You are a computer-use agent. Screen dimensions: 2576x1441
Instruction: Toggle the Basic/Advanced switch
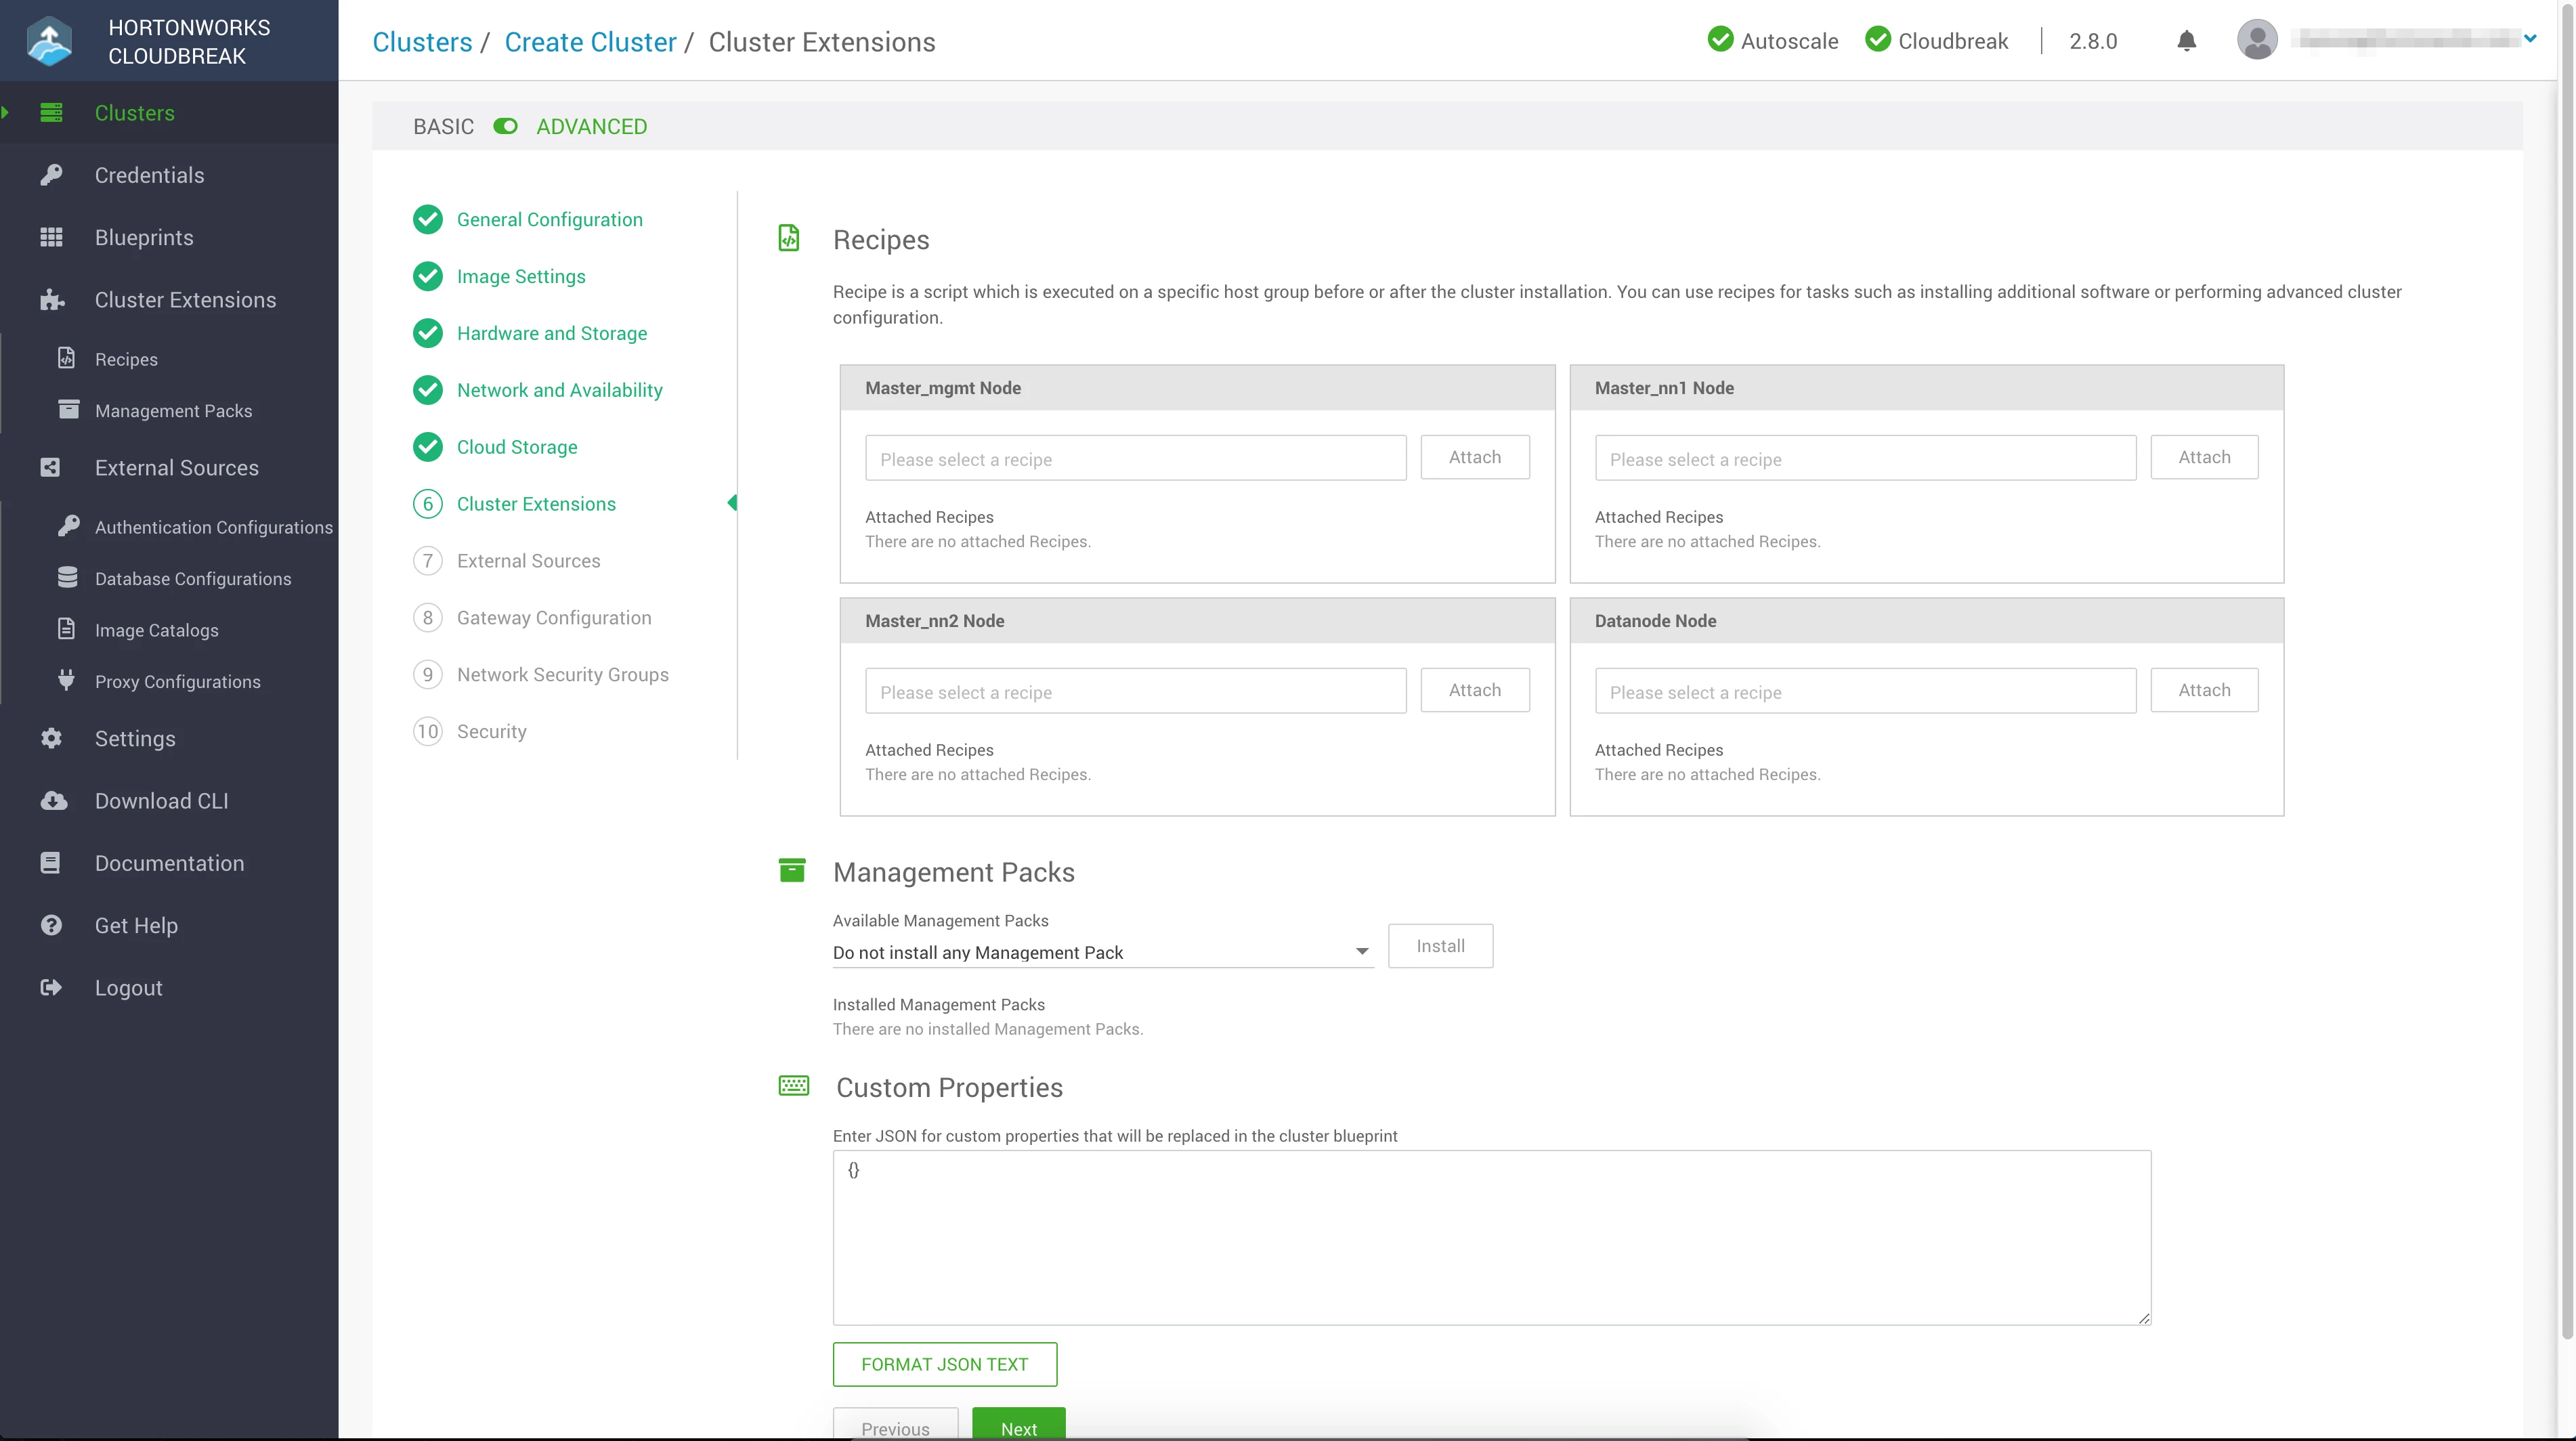pyautogui.click(x=505, y=126)
